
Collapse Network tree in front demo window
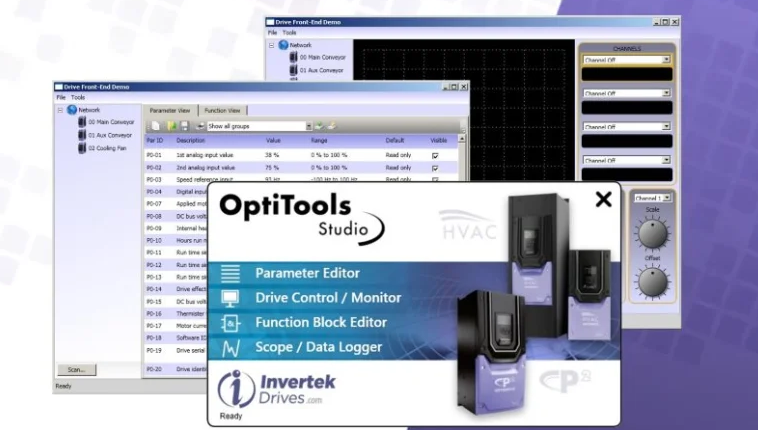pyautogui.click(x=60, y=110)
